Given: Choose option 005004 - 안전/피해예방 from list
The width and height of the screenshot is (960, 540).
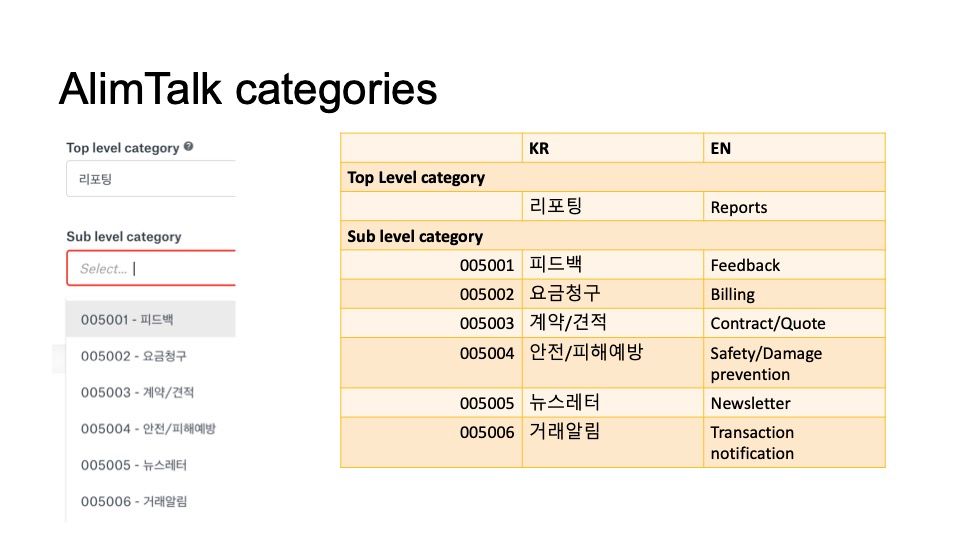Looking at the screenshot, I should [151, 429].
